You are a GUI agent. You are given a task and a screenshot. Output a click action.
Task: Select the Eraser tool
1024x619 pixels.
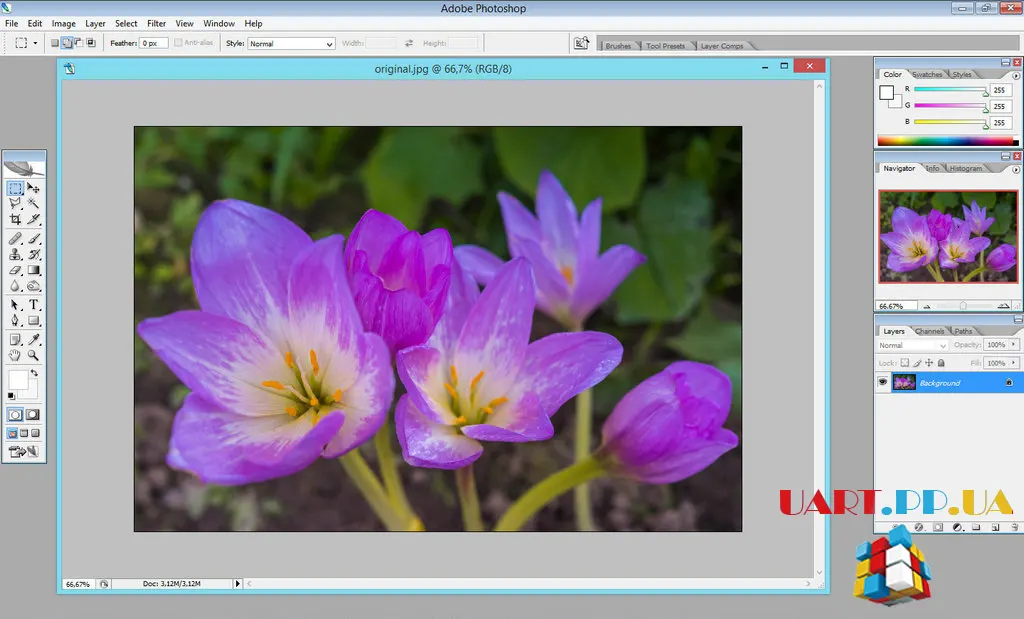[x=15, y=270]
